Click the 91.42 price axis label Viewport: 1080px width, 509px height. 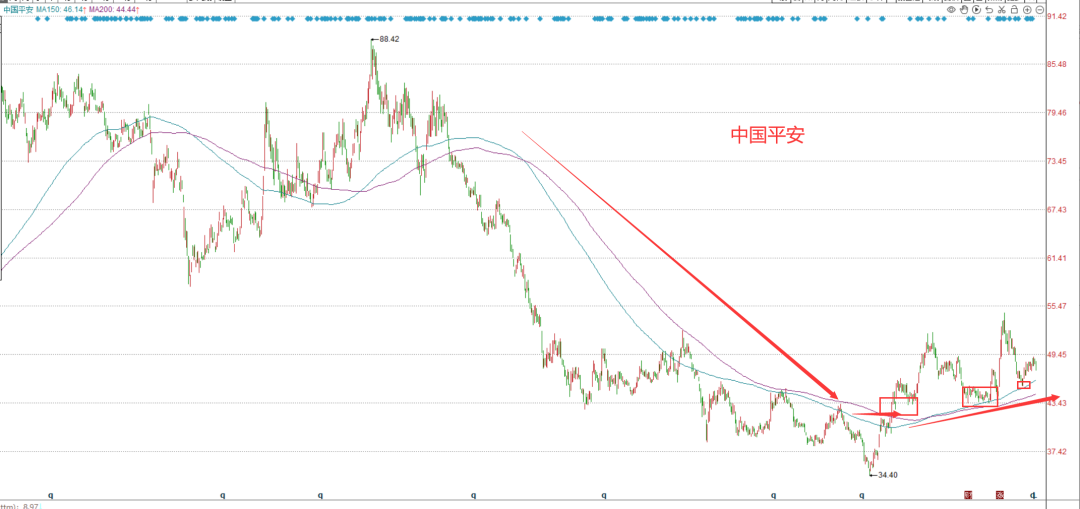click(x=1057, y=16)
